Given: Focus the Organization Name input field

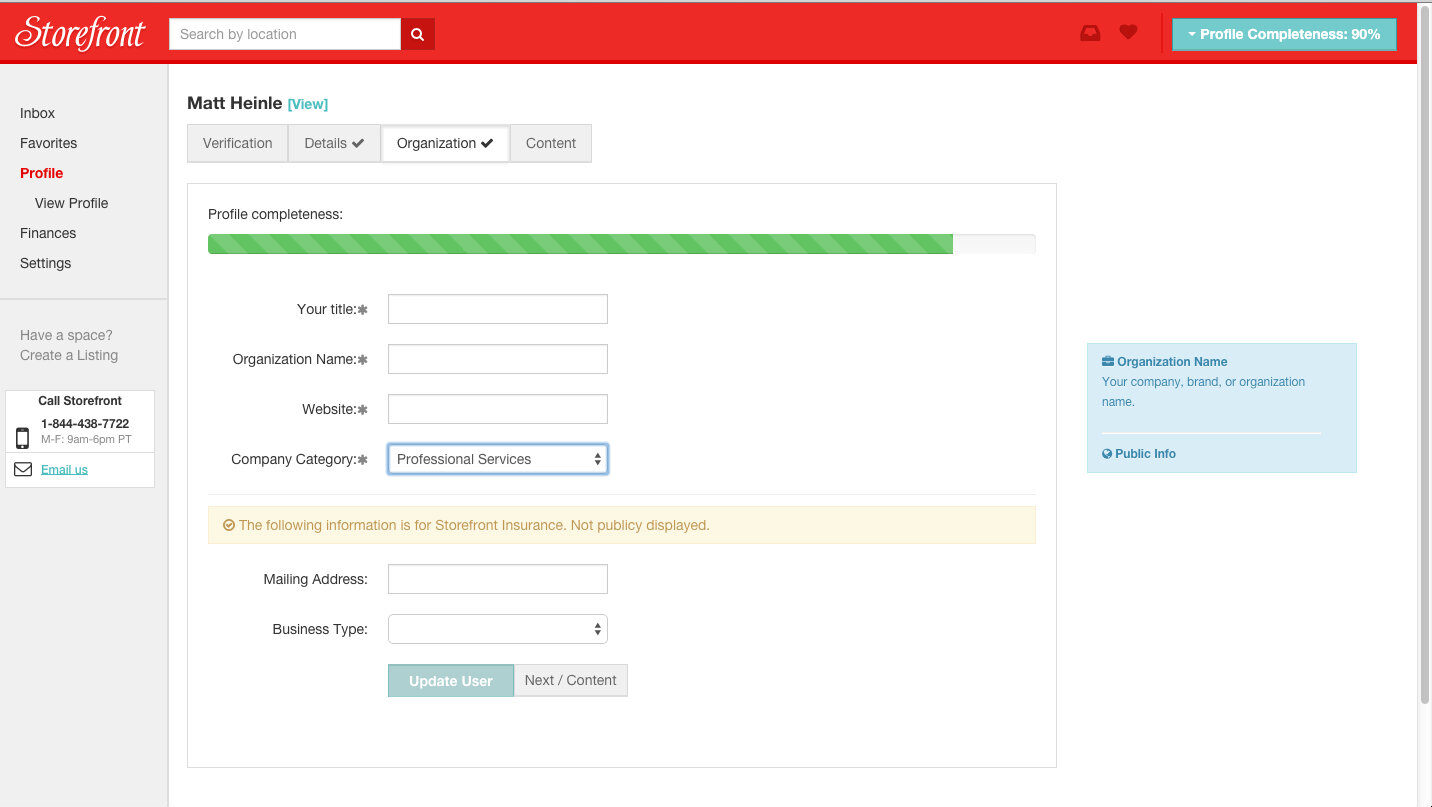Looking at the screenshot, I should (497, 359).
